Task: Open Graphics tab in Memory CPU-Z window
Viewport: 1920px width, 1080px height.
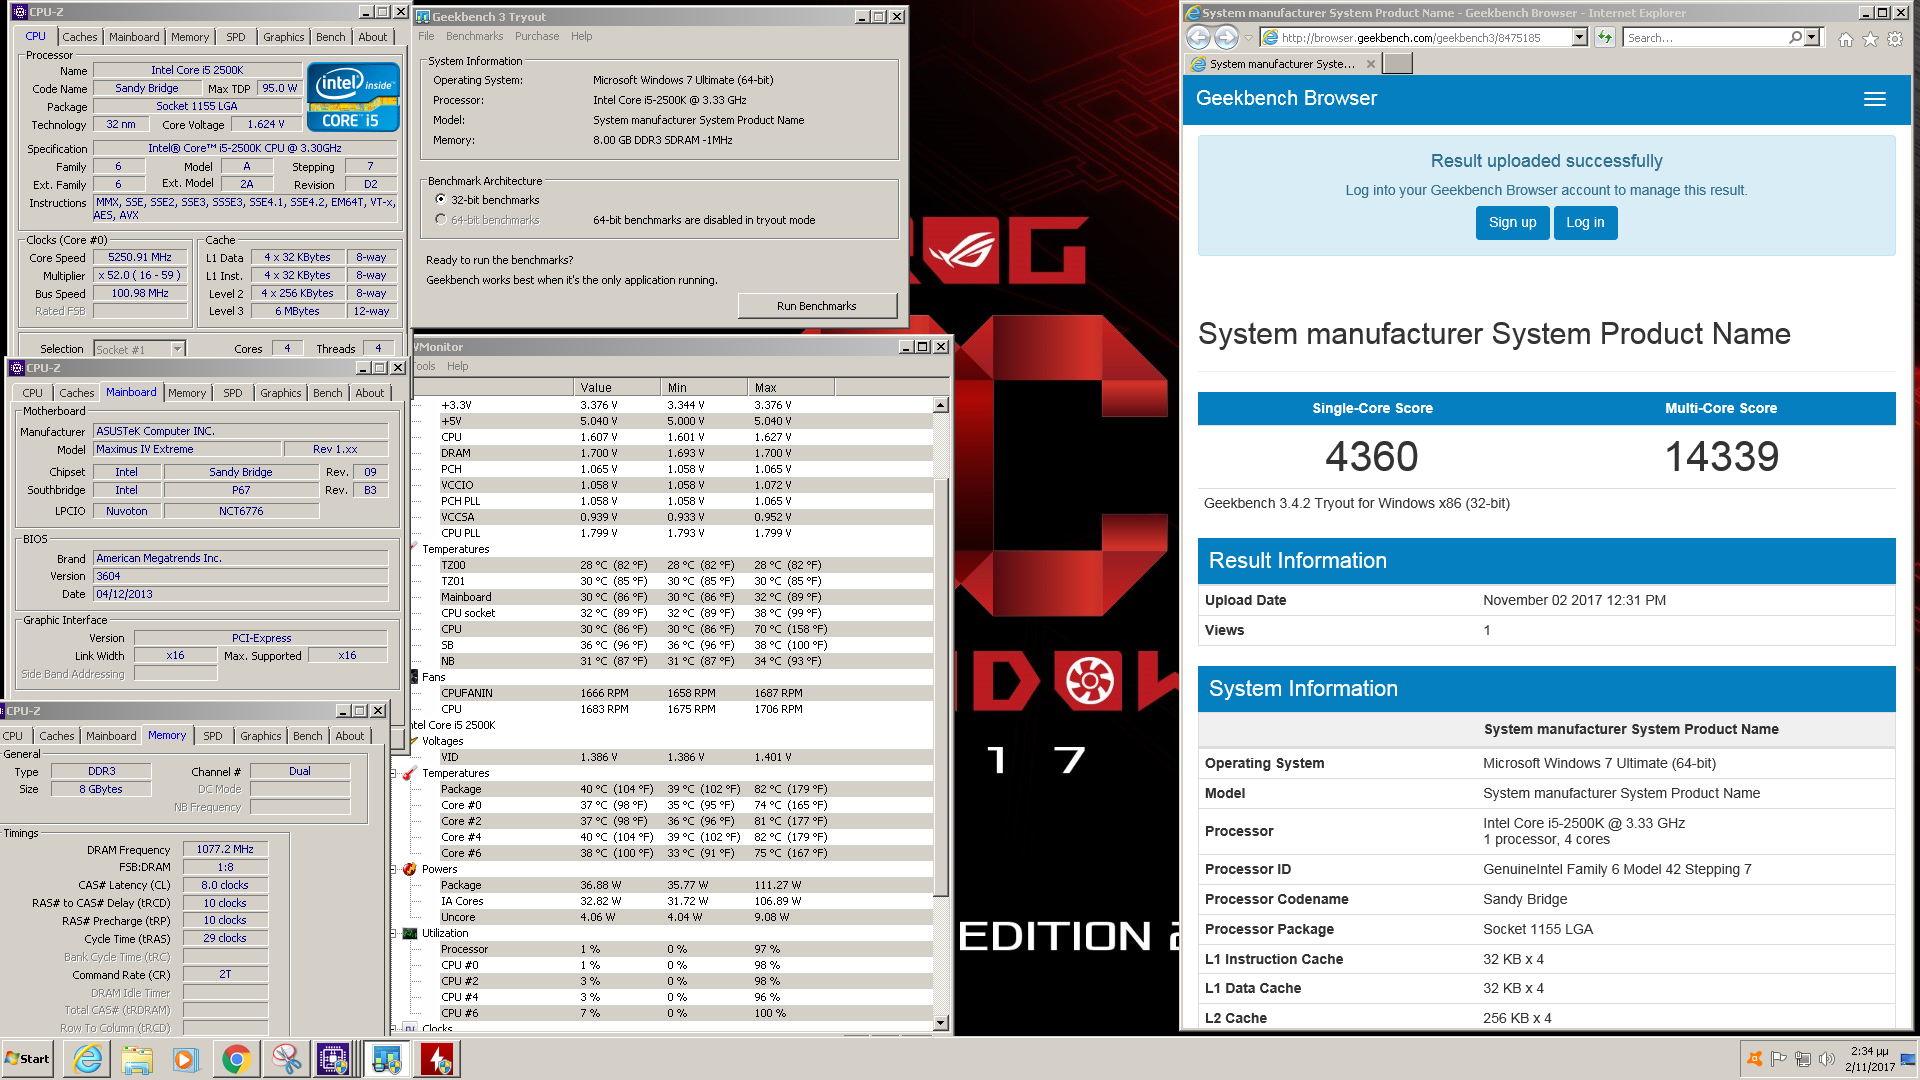Action: coord(261,736)
